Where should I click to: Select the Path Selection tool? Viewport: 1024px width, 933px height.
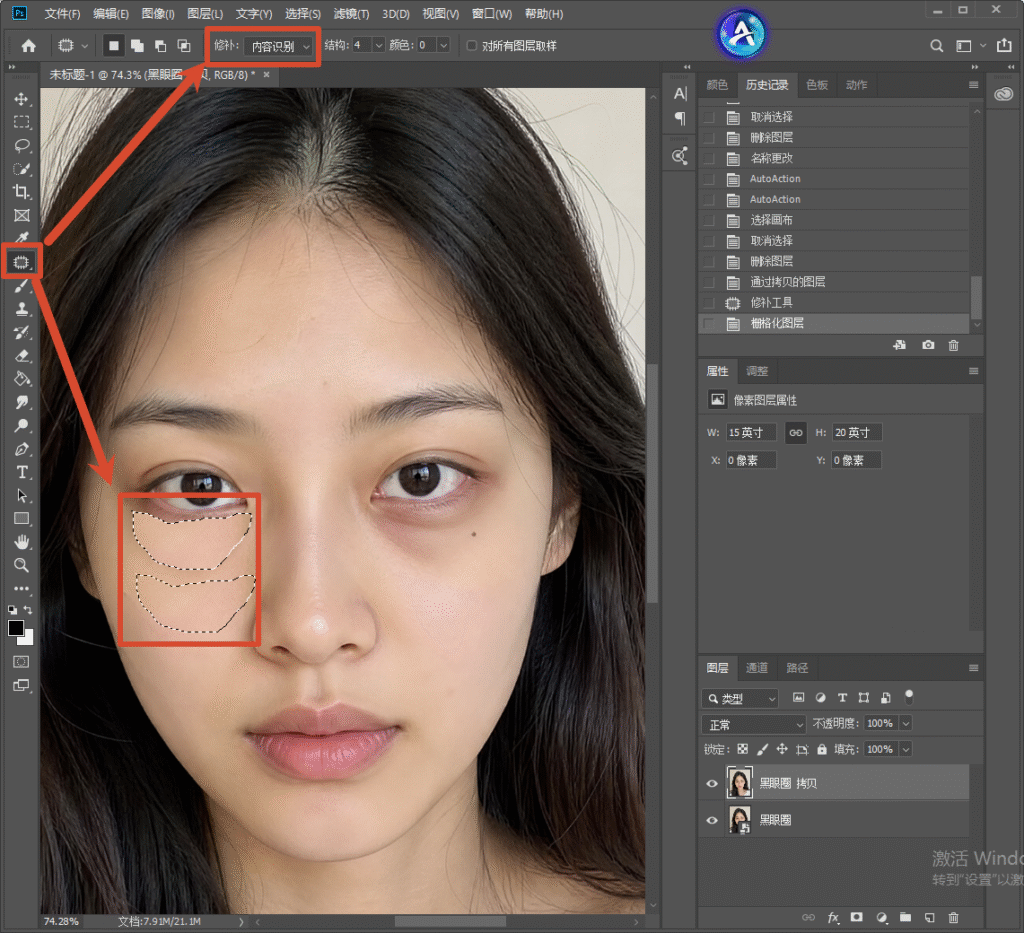coord(22,496)
